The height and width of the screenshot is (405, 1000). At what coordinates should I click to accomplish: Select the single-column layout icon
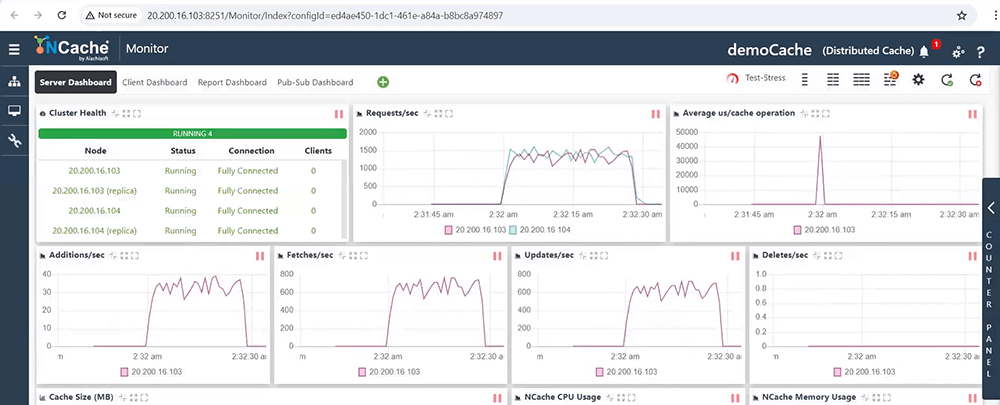[804, 79]
